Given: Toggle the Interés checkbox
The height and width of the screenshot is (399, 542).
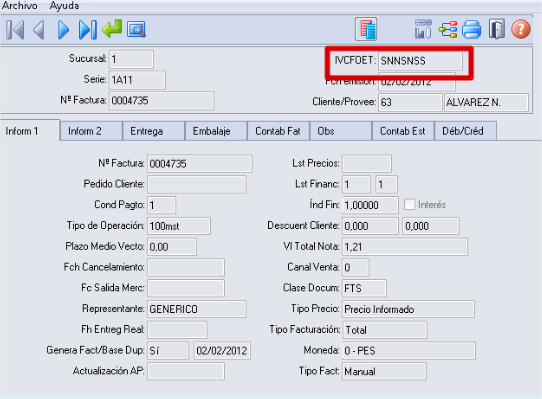Looking at the screenshot, I should [409, 204].
